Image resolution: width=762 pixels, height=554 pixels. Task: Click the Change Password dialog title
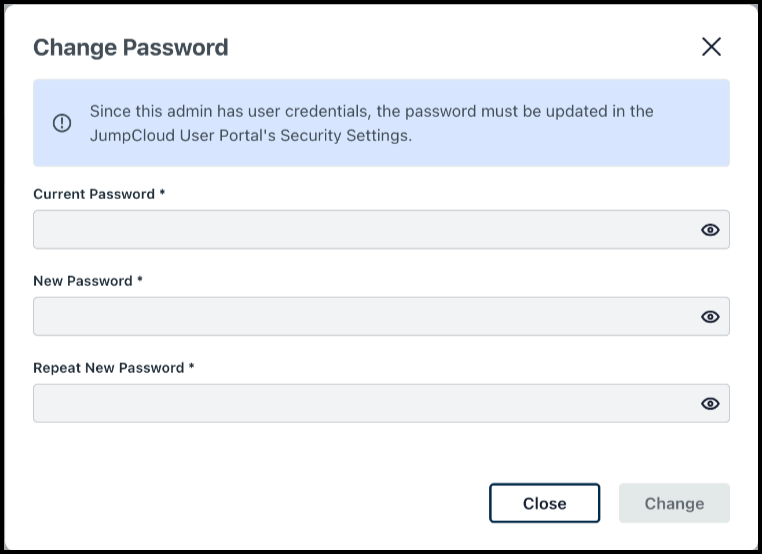131,46
